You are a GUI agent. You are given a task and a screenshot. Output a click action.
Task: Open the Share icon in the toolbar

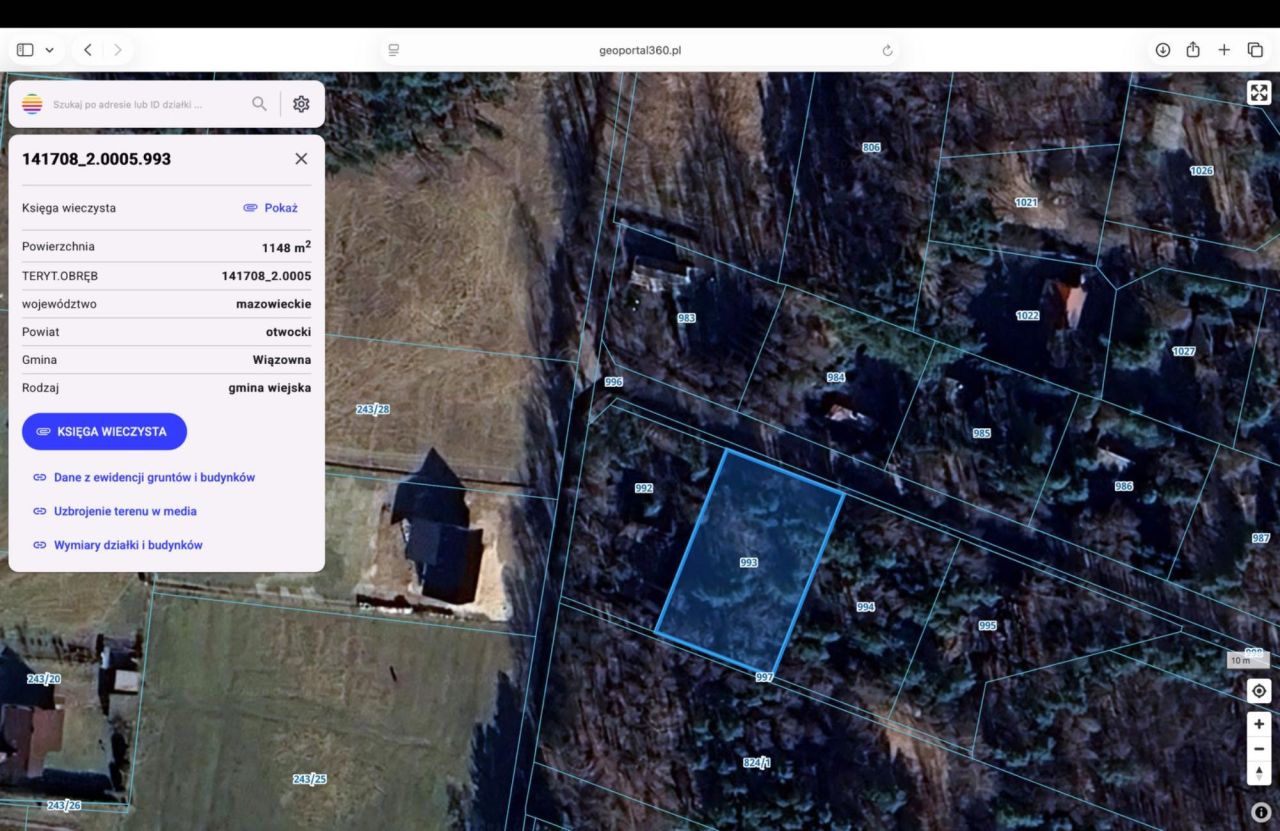click(1193, 50)
